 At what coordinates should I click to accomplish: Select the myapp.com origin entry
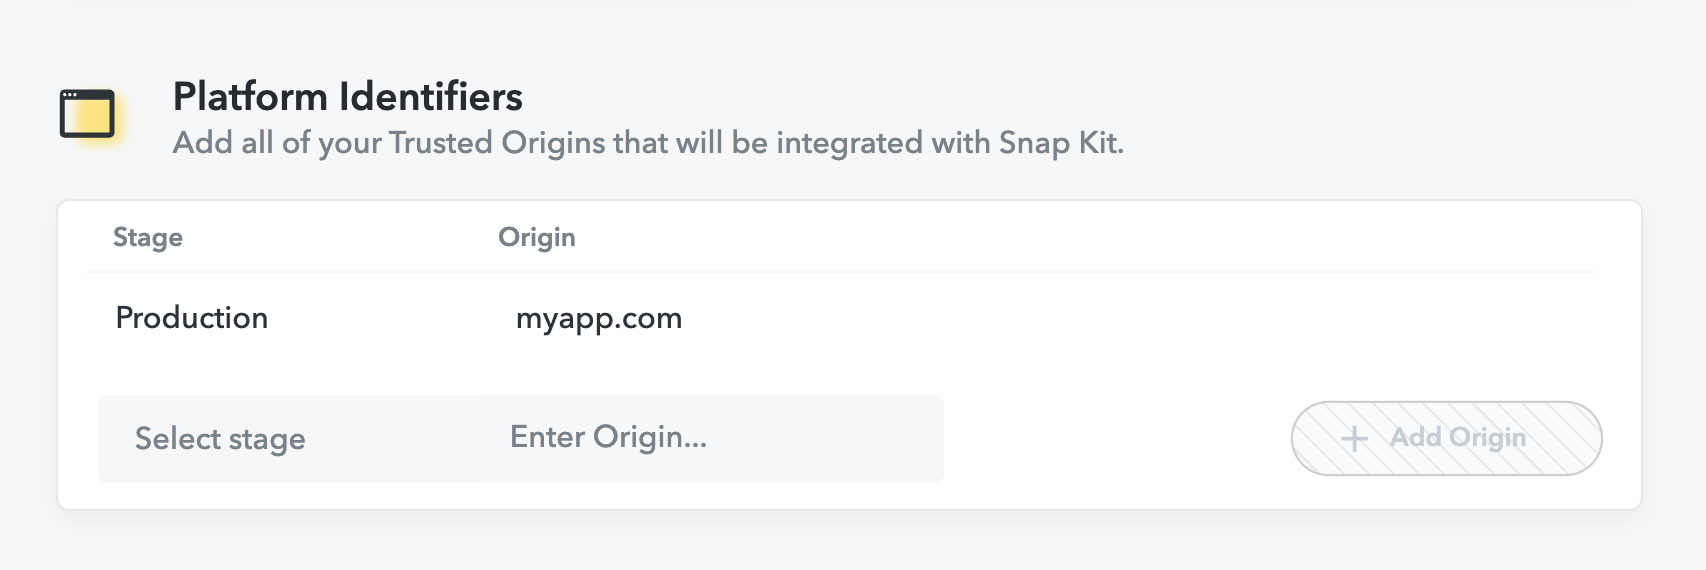click(x=598, y=318)
